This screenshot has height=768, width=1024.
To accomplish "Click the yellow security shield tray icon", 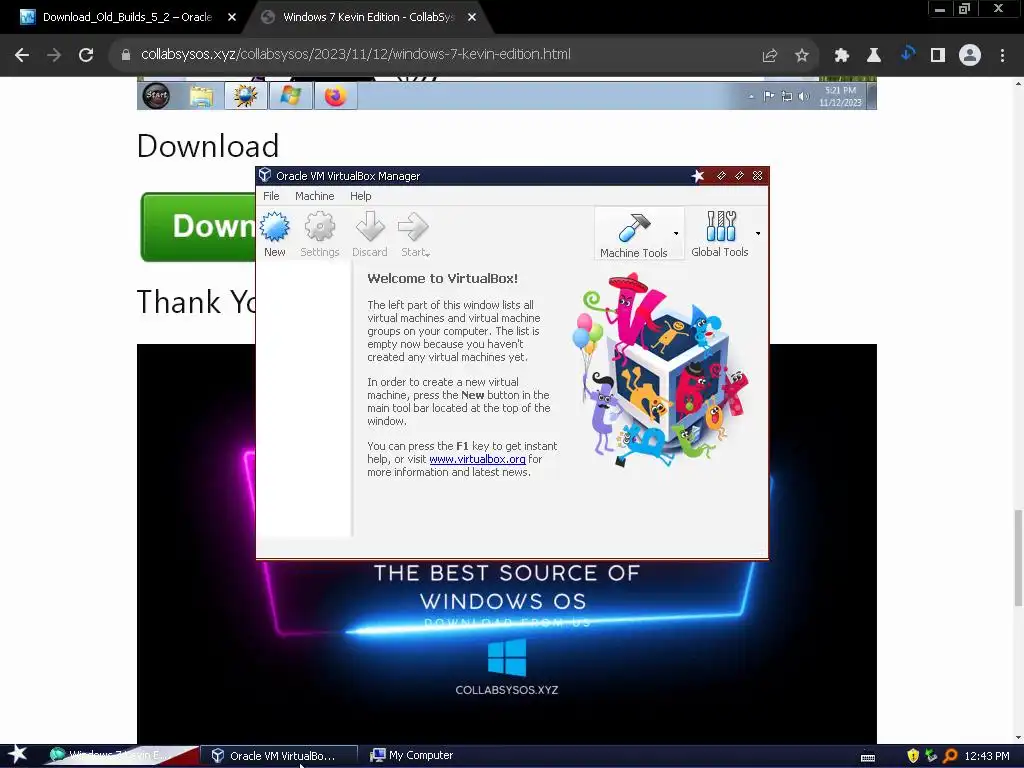I will (913, 756).
